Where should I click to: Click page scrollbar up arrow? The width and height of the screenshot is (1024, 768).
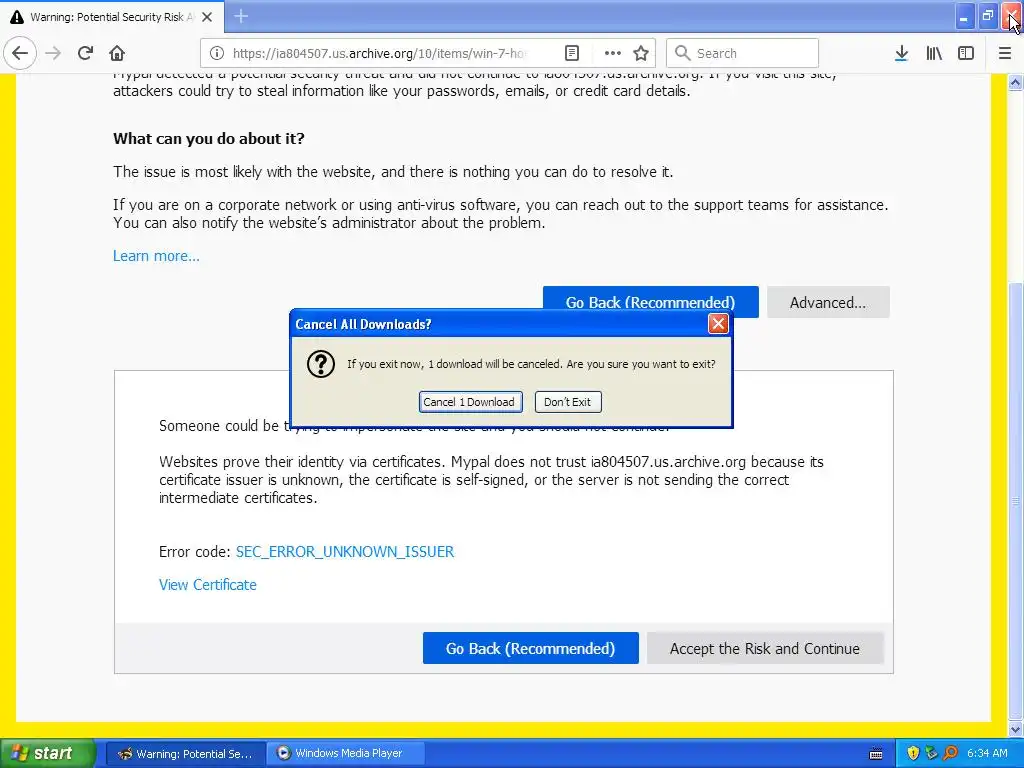(x=1016, y=82)
